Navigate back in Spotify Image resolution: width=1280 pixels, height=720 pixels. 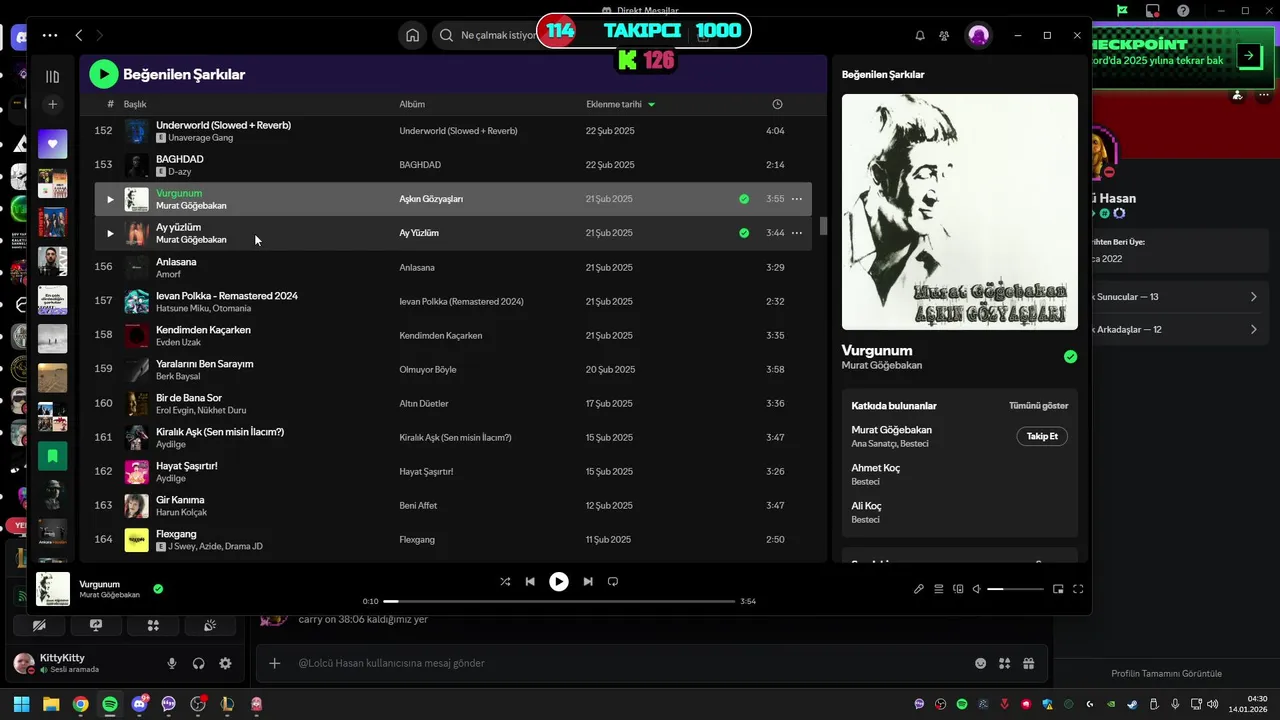click(x=79, y=35)
